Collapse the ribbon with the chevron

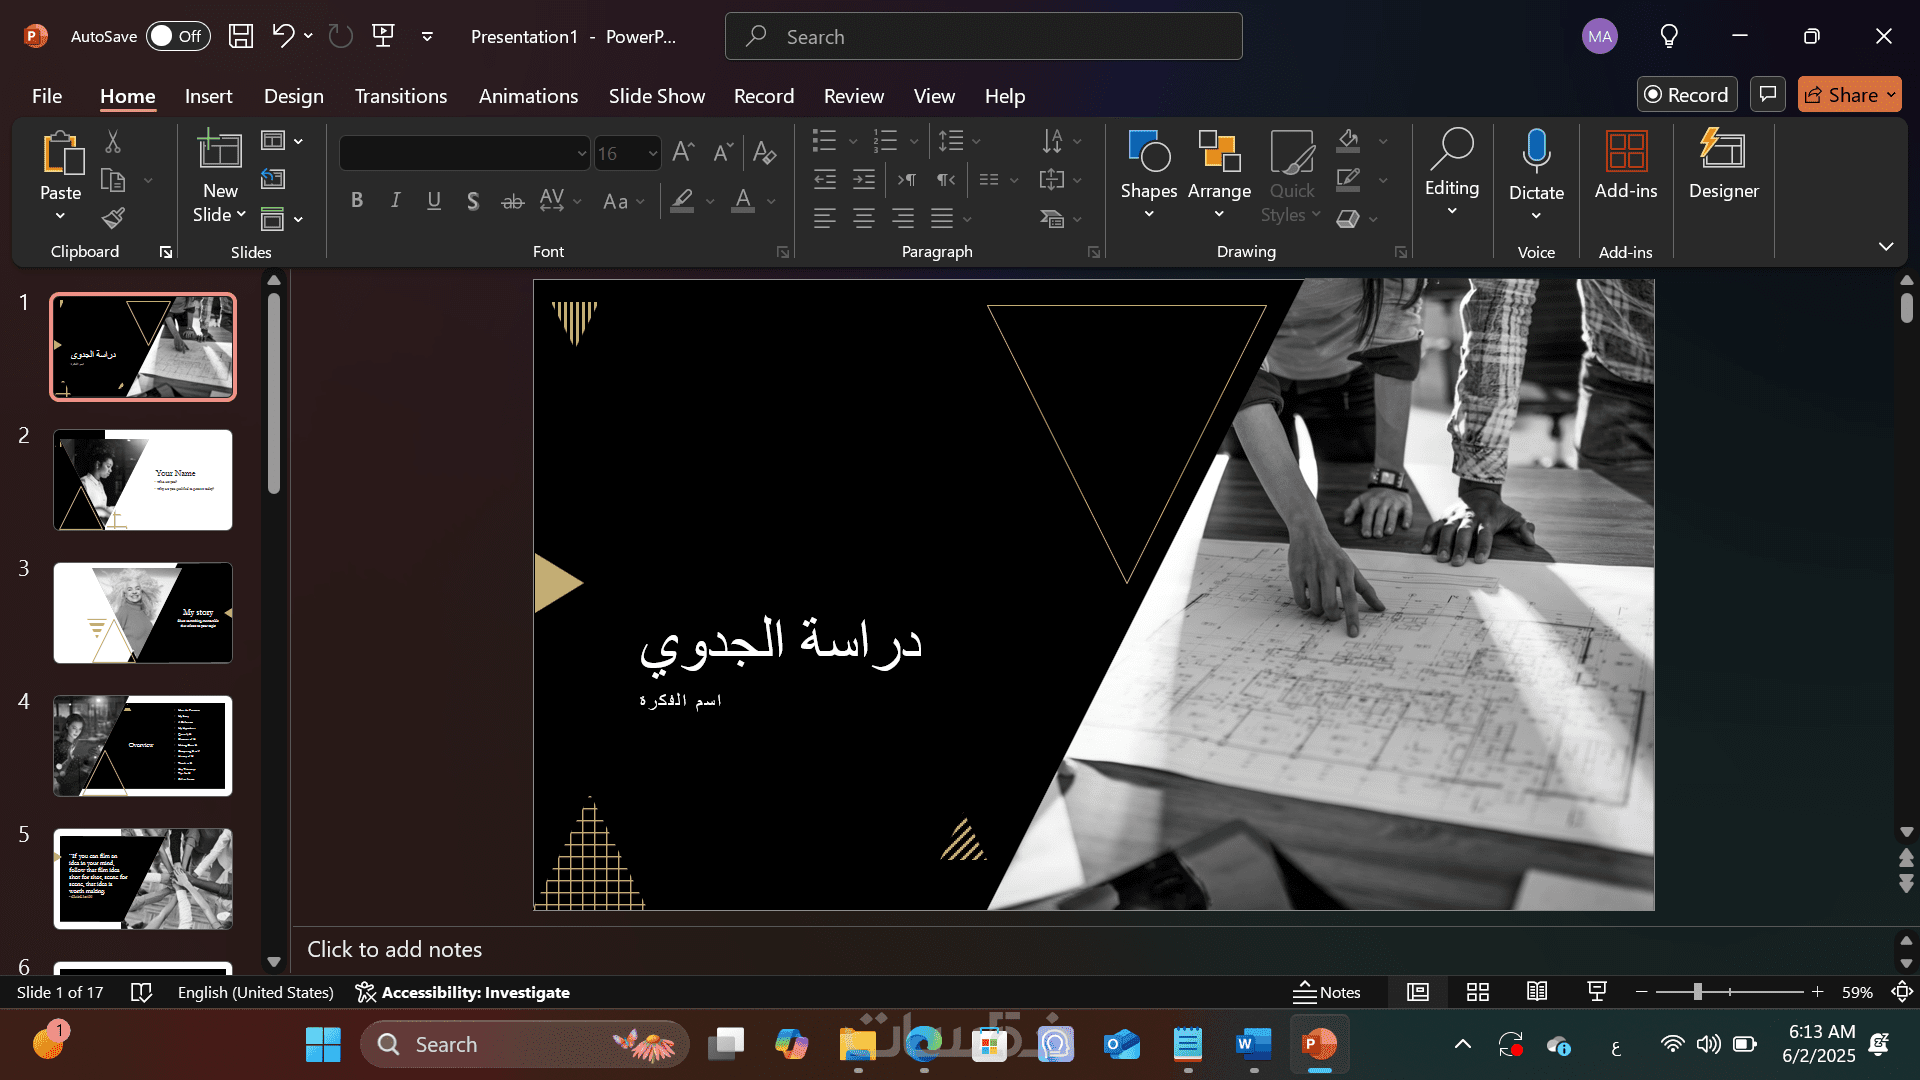coord(1885,246)
